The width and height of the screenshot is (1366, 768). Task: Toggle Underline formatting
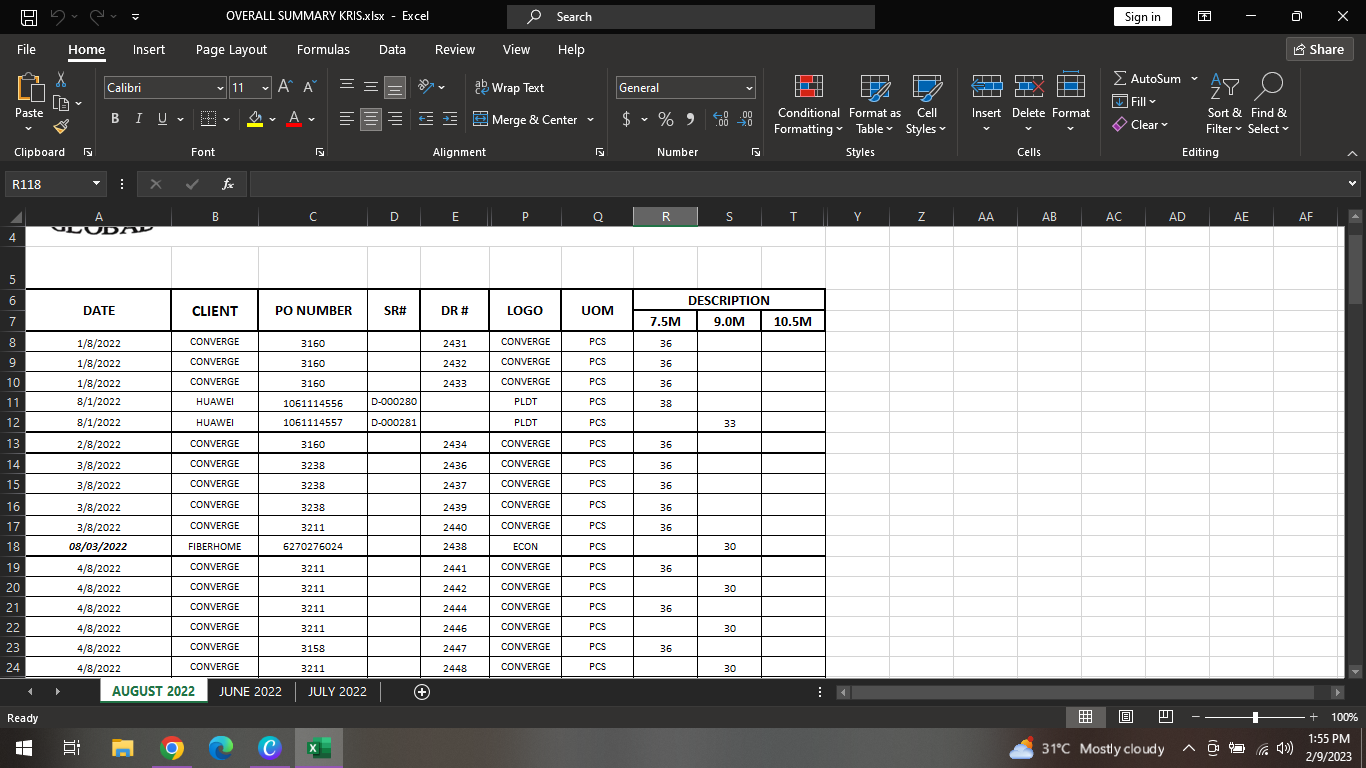pos(162,120)
